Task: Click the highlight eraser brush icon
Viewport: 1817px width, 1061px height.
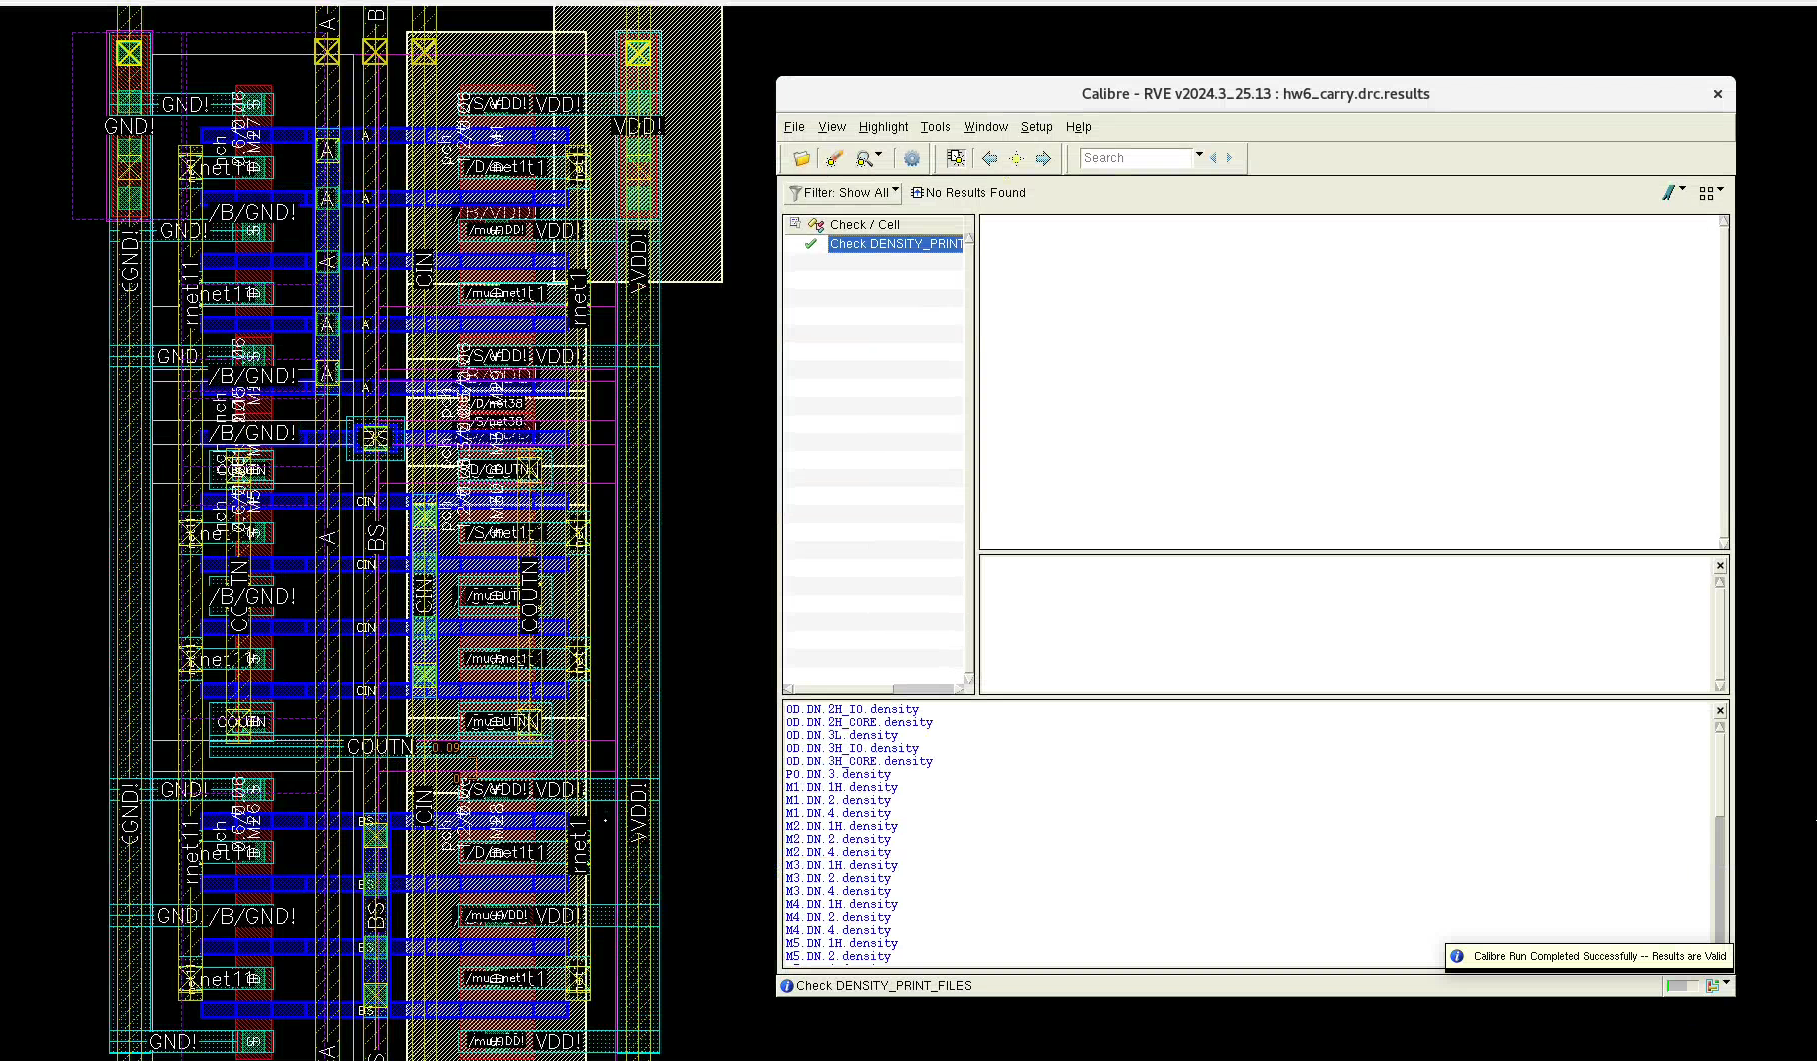Action: pyautogui.click(x=834, y=158)
